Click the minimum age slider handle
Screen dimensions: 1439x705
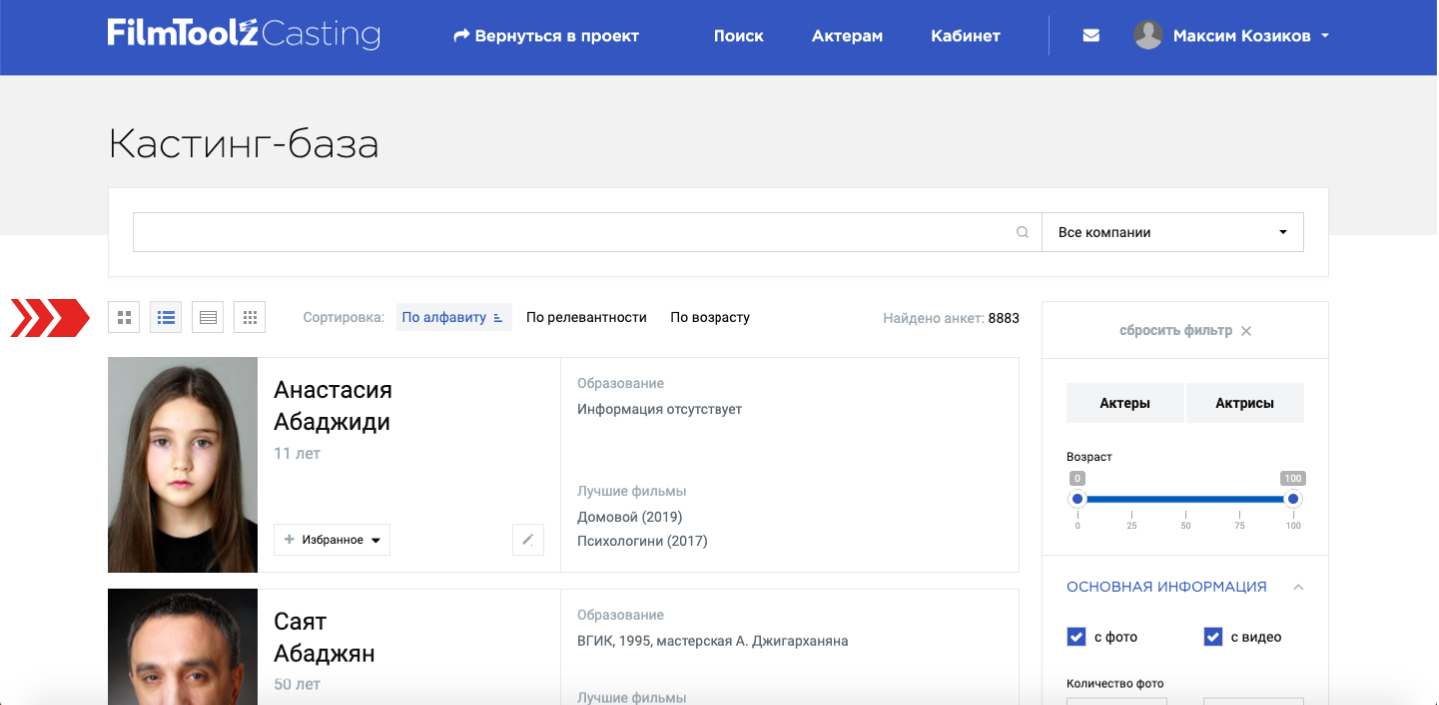1077,499
